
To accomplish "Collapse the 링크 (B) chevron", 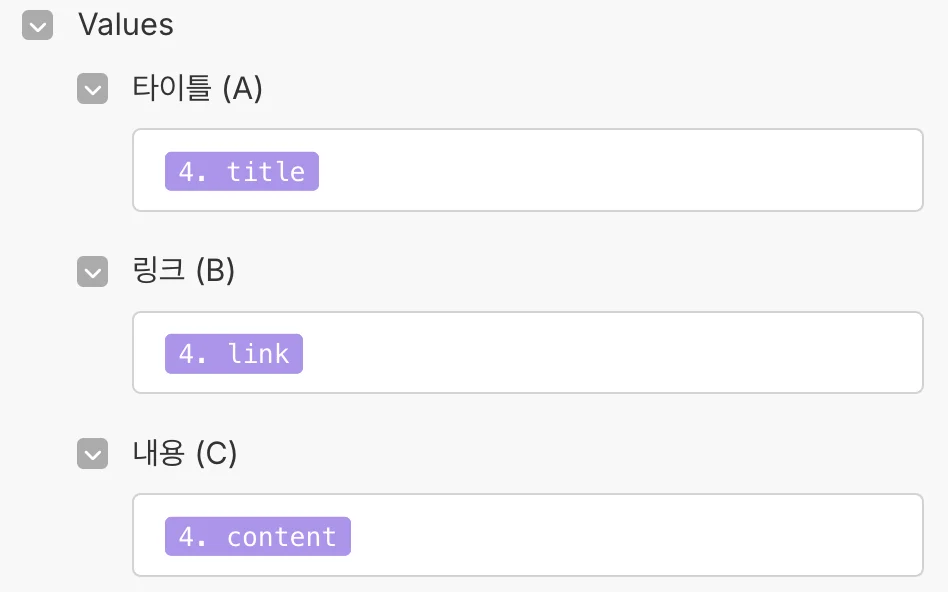I will [x=92, y=272].
